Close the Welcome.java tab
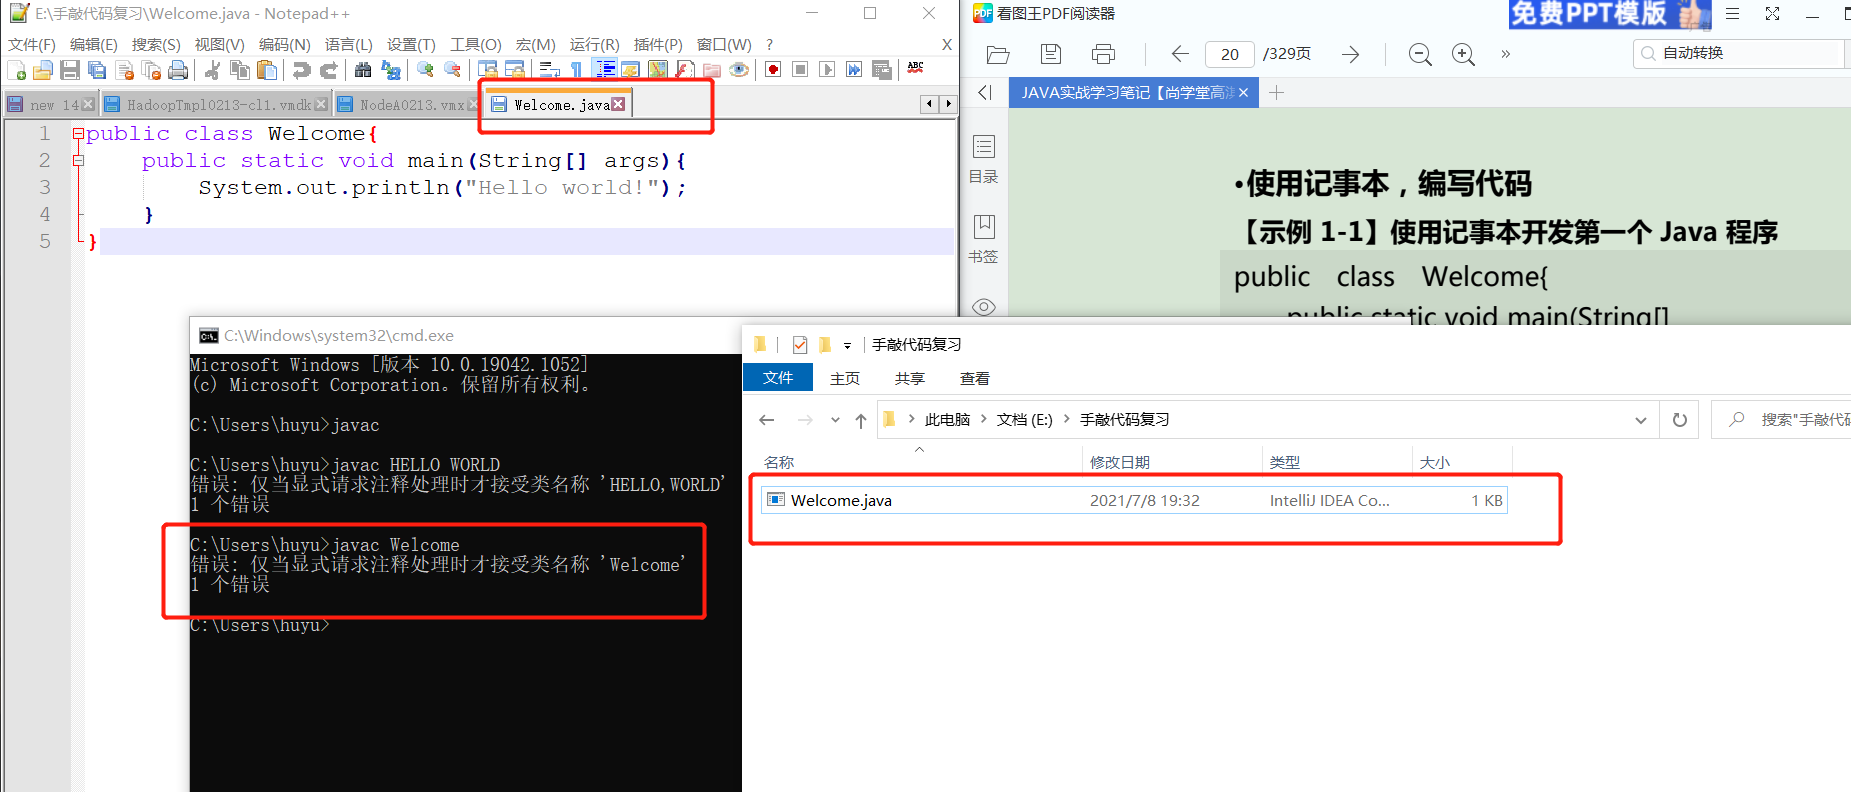1851x792 pixels. 618,104
